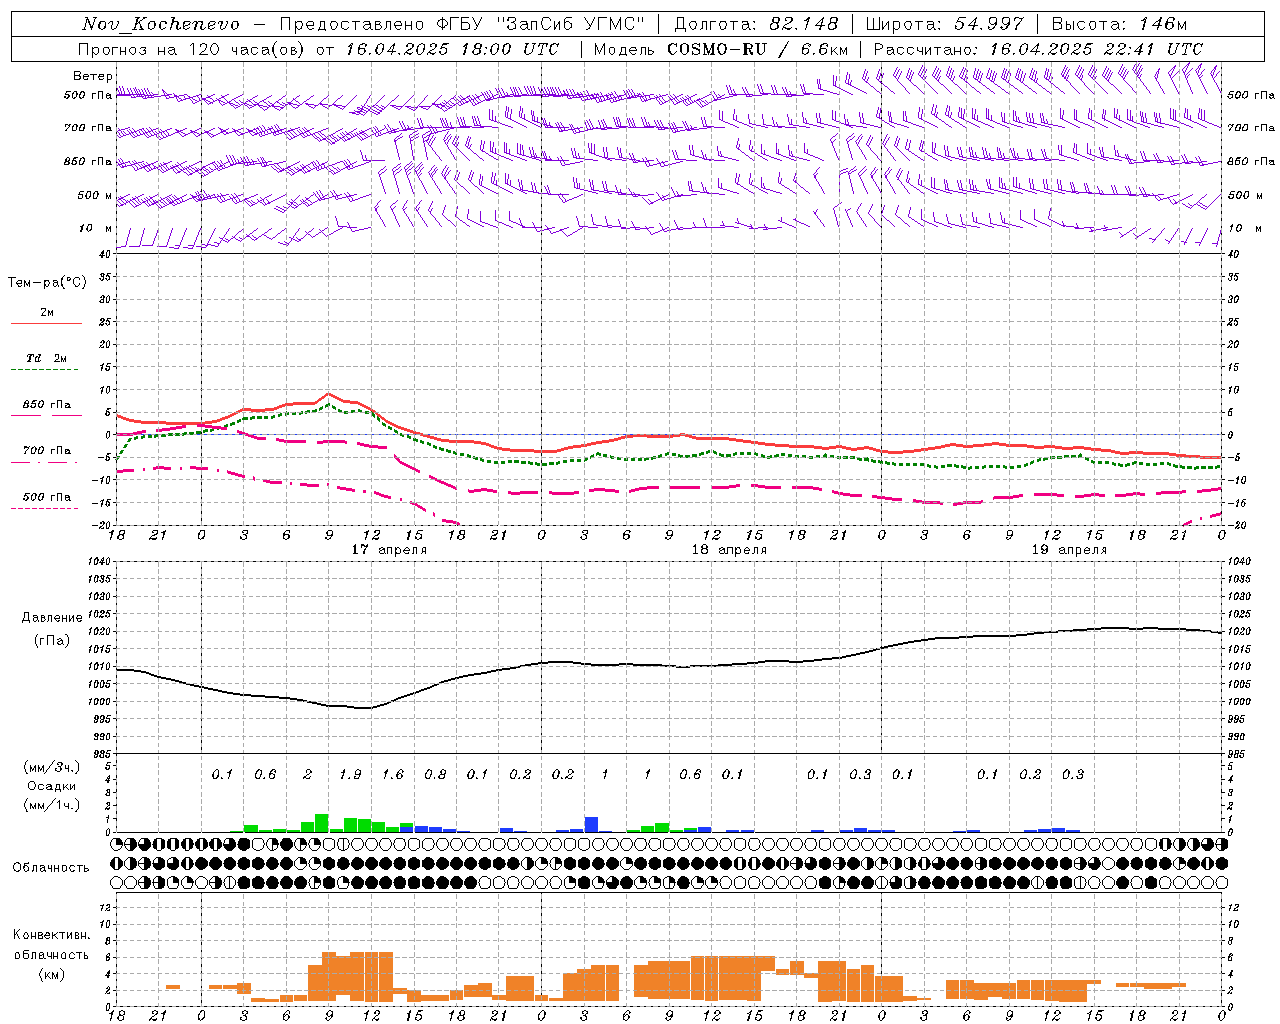Click the date label "17 апреля"
Image resolution: width=1280 pixels, height=1024 pixels.
point(389,549)
